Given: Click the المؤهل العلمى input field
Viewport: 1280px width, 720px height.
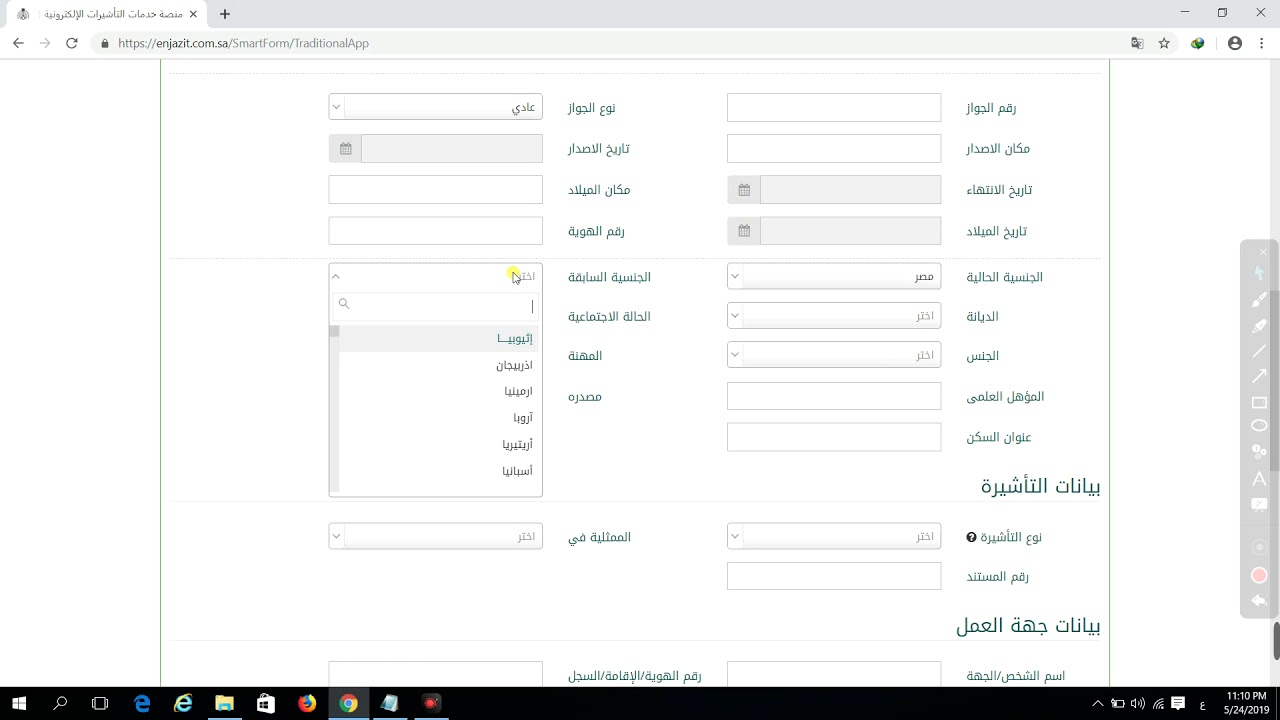Looking at the screenshot, I should pyautogui.click(x=834, y=396).
